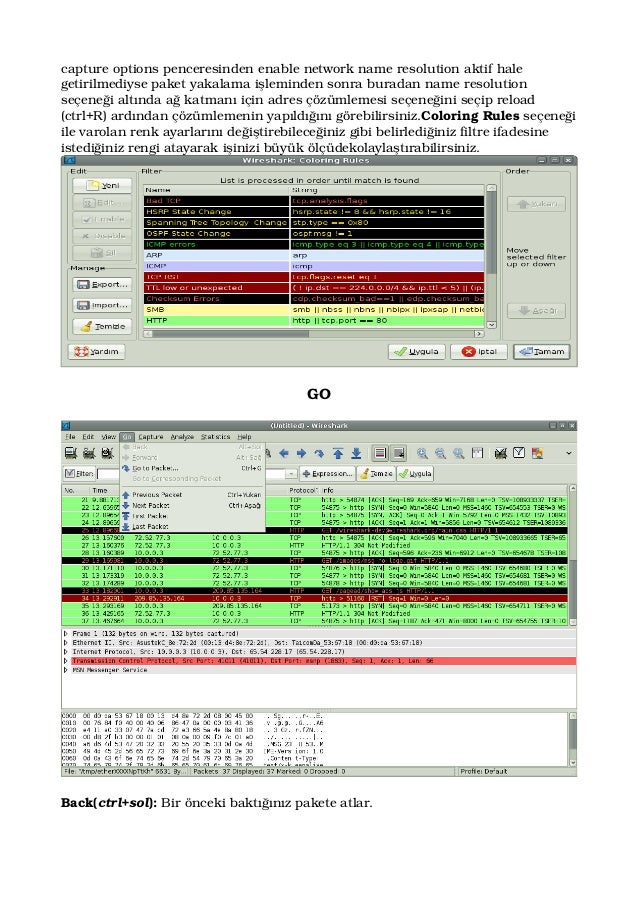638x903 pixels.
Task: Click the blue go back arrow icon
Action: coord(284,453)
